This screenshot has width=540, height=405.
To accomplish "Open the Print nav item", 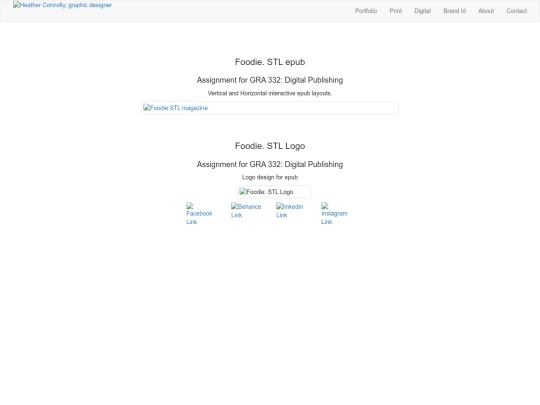I will coord(396,11).
